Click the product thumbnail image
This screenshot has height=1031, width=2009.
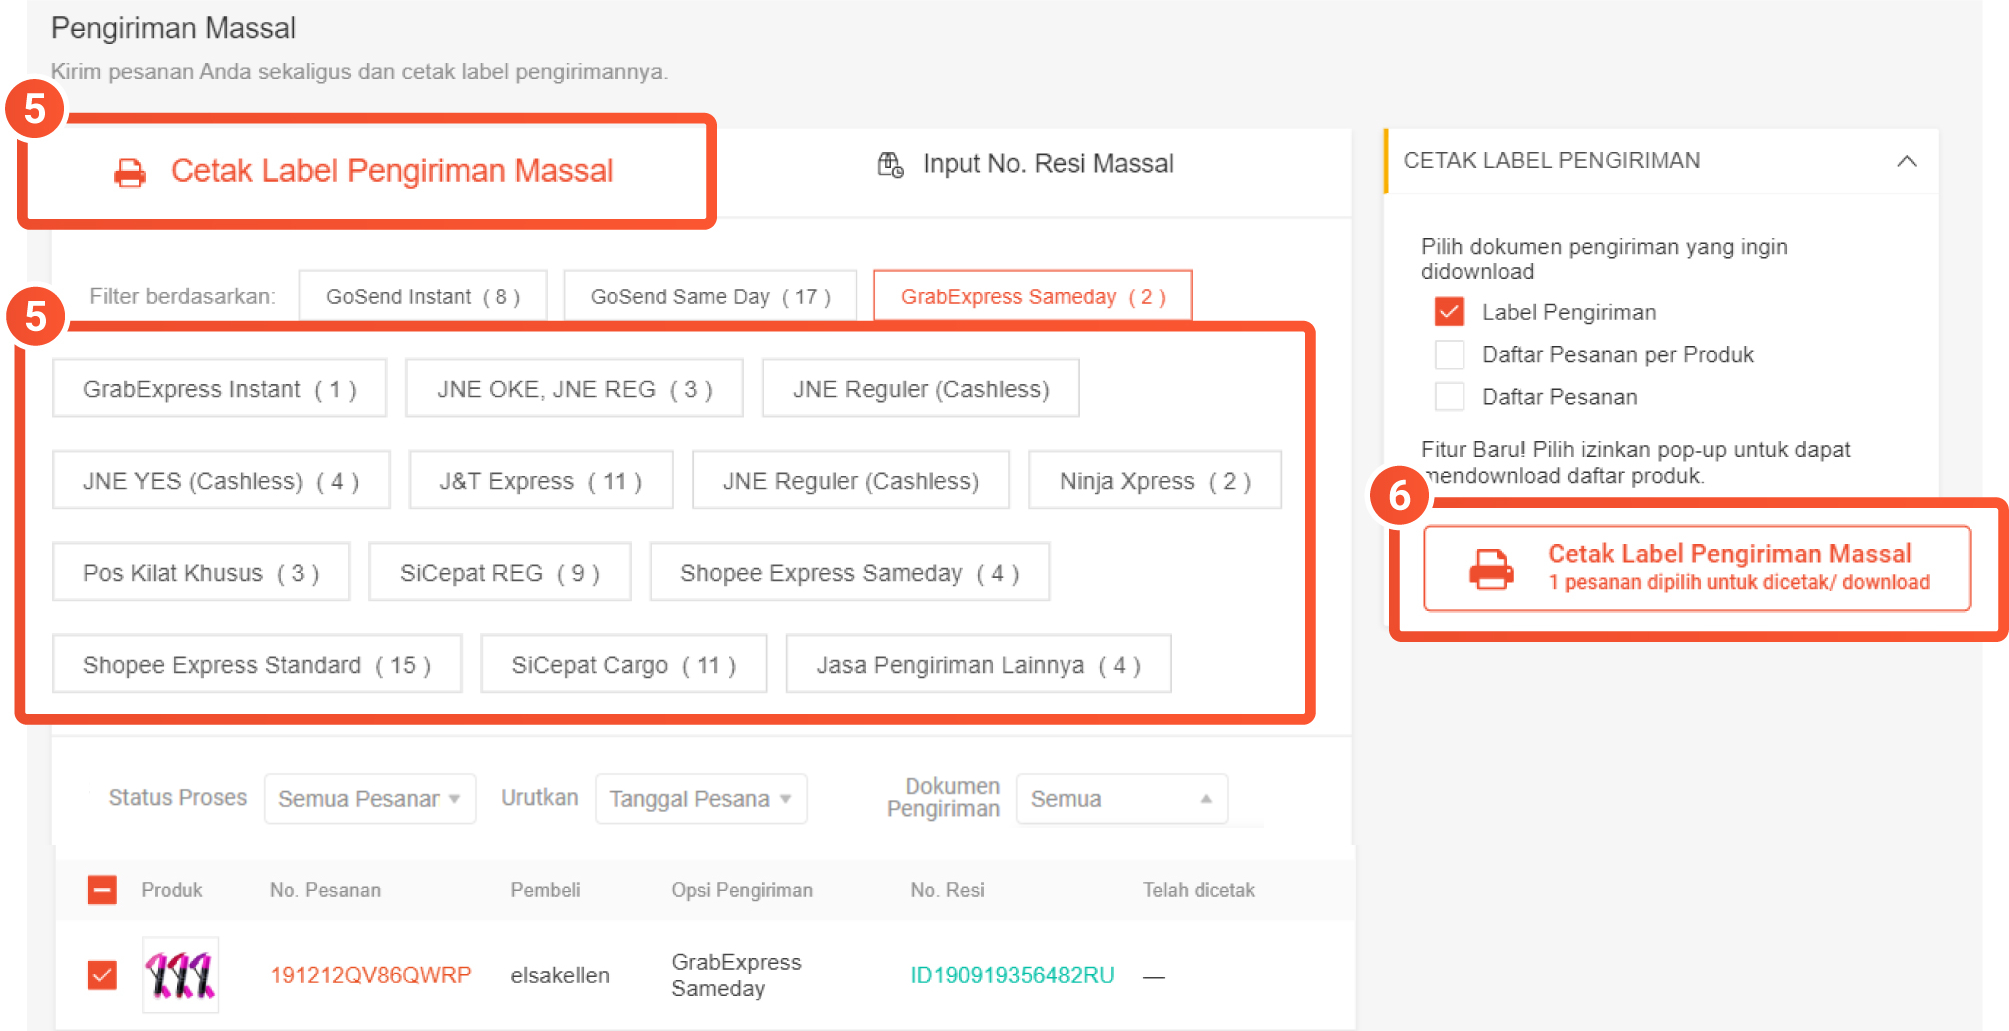tap(180, 975)
